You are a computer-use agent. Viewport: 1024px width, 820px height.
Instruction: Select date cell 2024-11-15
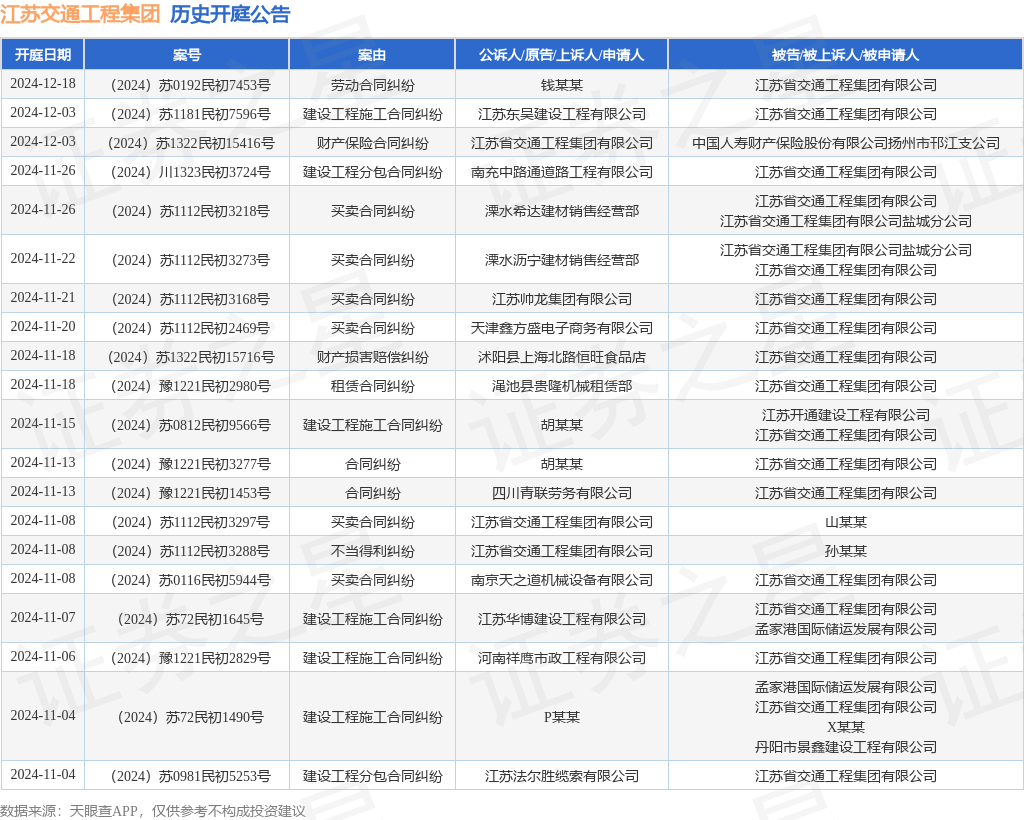pyautogui.click(x=43, y=424)
